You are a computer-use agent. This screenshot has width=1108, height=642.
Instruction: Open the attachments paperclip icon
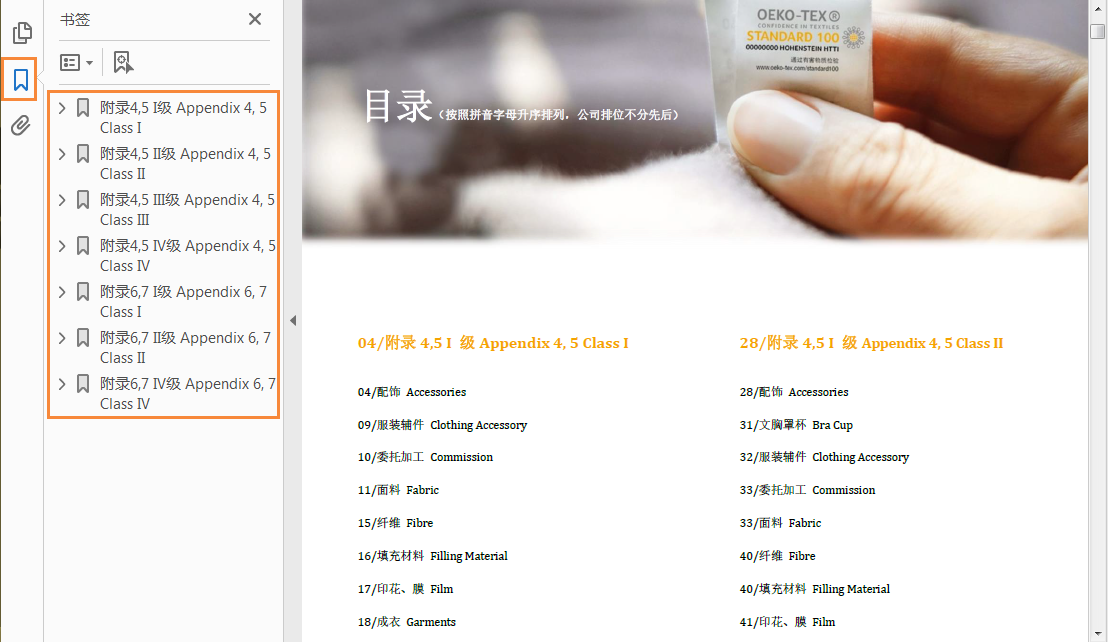click(21, 126)
